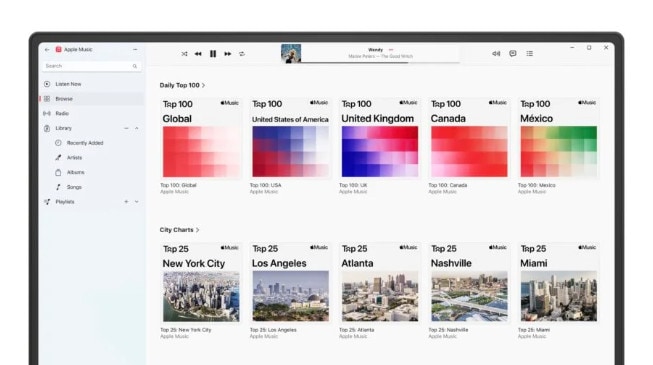Click the Library edit minus button

point(126,128)
